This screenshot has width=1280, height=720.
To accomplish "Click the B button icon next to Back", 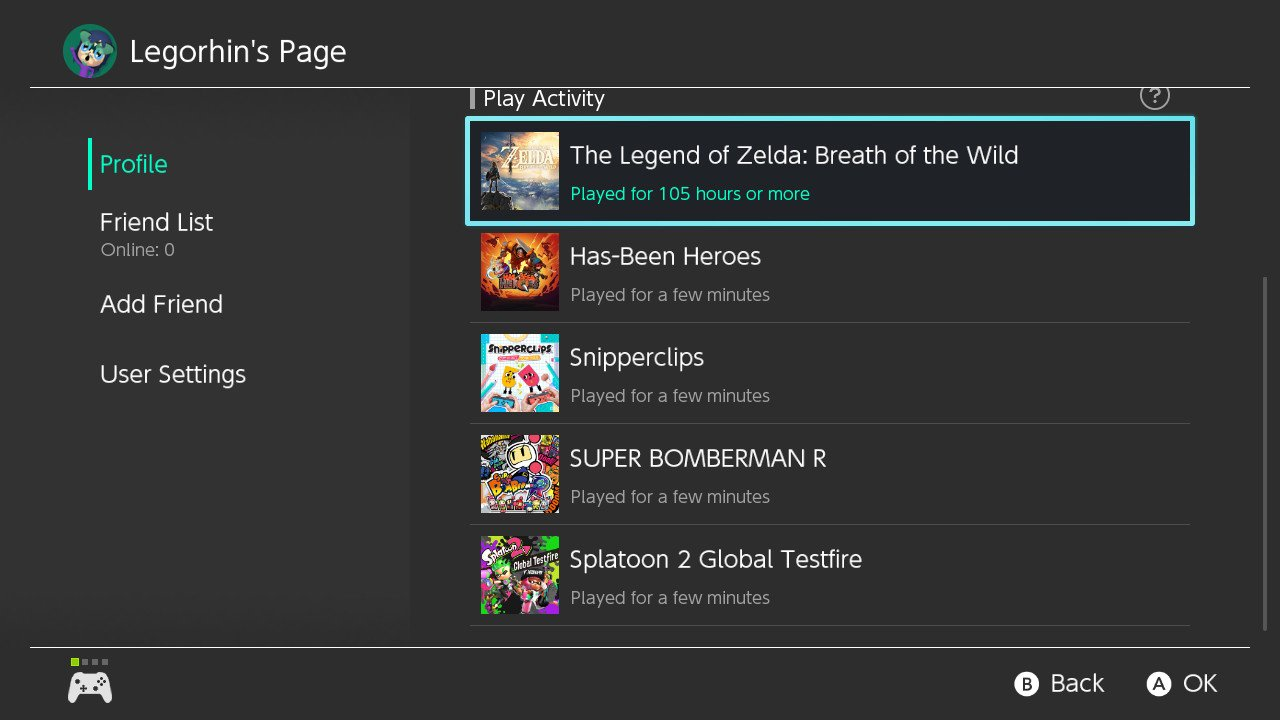I will tap(1027, 684).
